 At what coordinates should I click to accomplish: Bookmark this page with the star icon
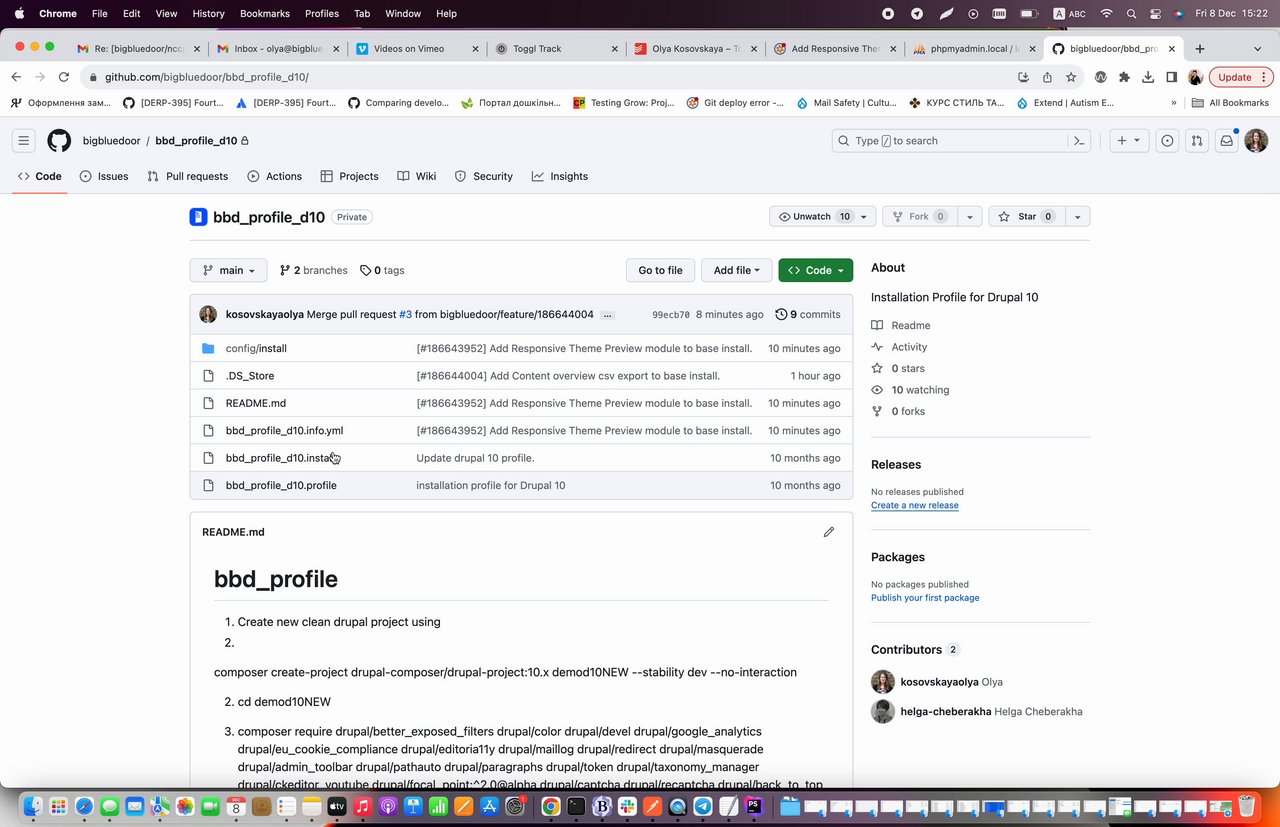click(x=1071, y=77)
